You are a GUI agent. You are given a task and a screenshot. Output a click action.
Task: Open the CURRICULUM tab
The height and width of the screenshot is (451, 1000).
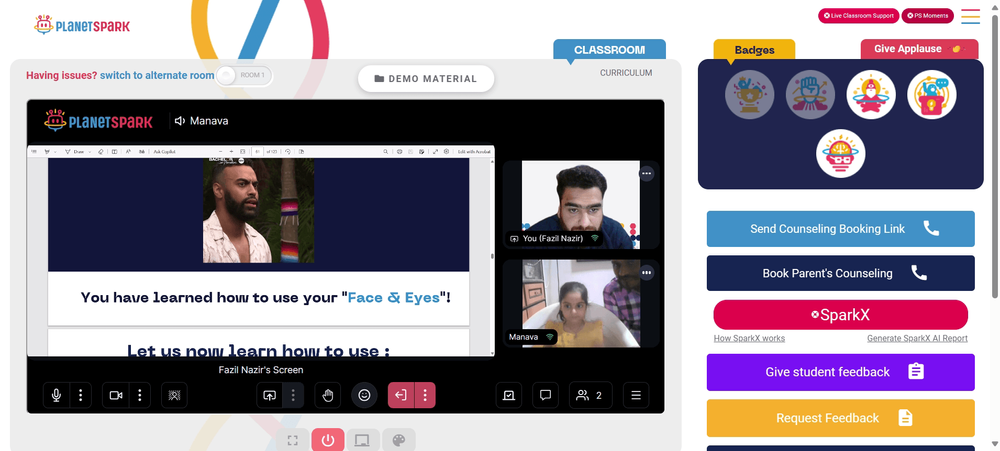pyautogui.click(x=626, y=73)
